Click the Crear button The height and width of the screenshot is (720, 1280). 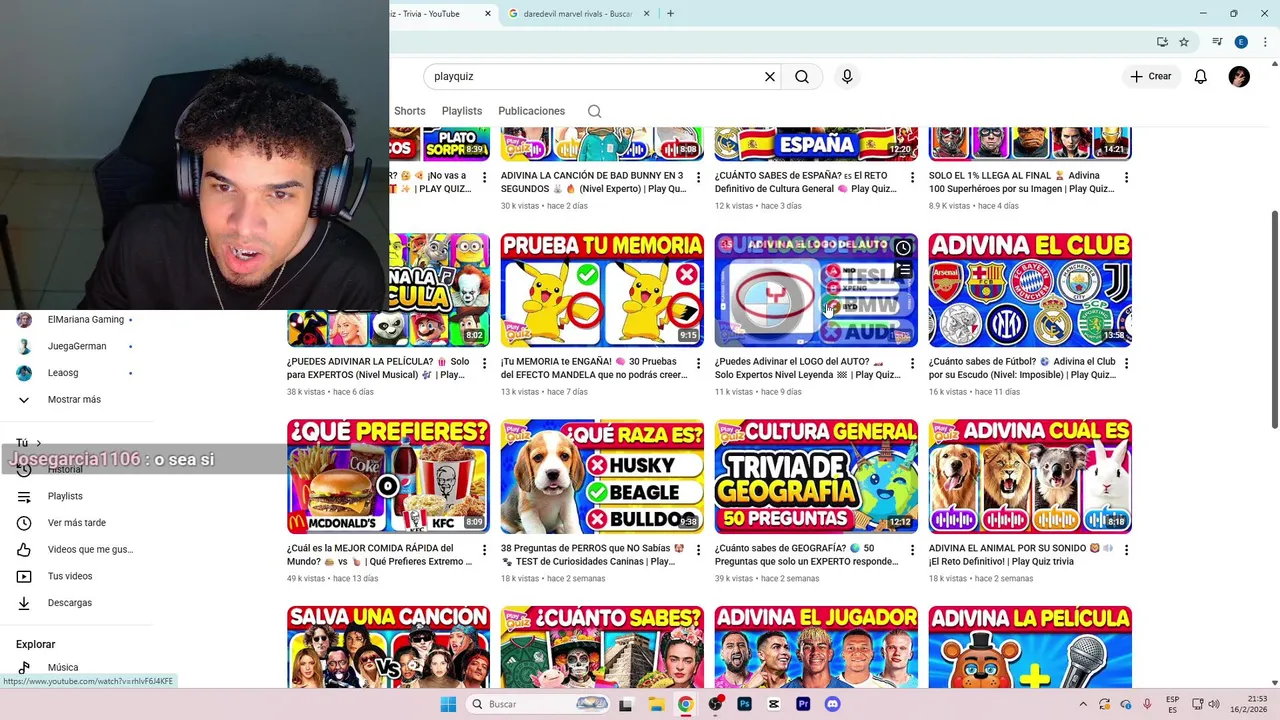pyautogui.click(x=1151, y=77)
